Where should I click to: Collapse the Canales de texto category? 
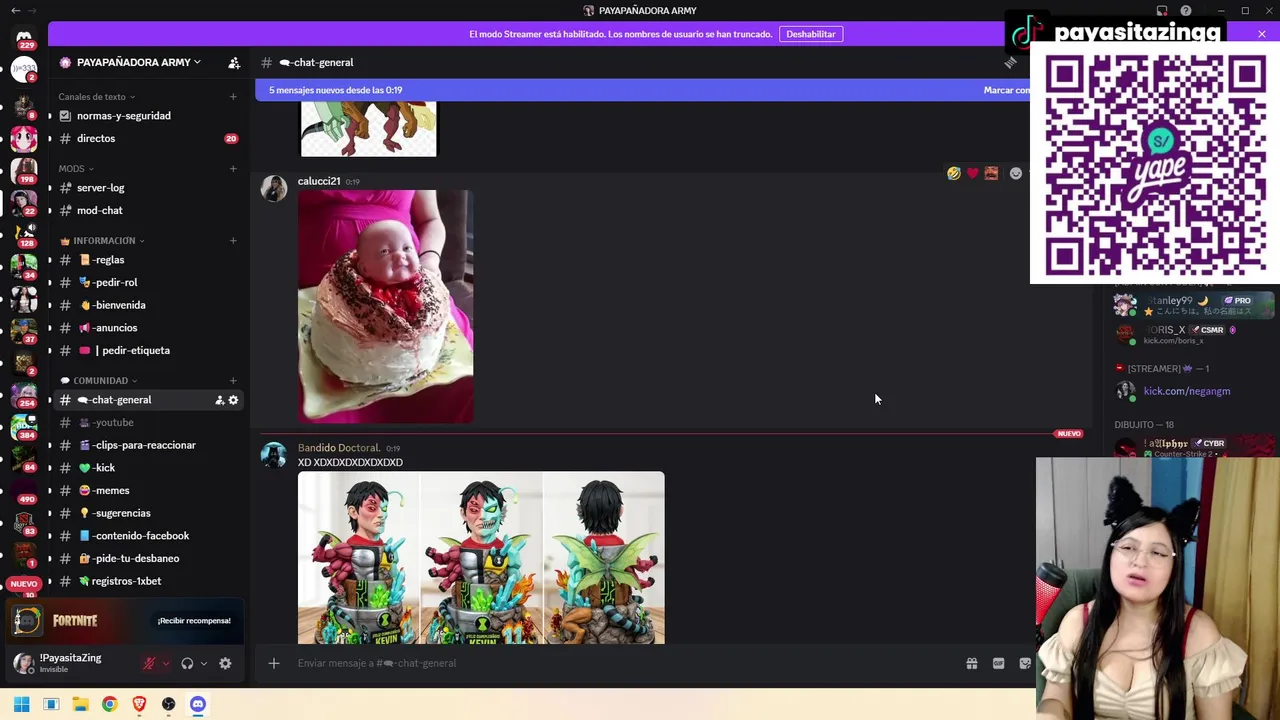pyautogui.click(x=97, y=97)
